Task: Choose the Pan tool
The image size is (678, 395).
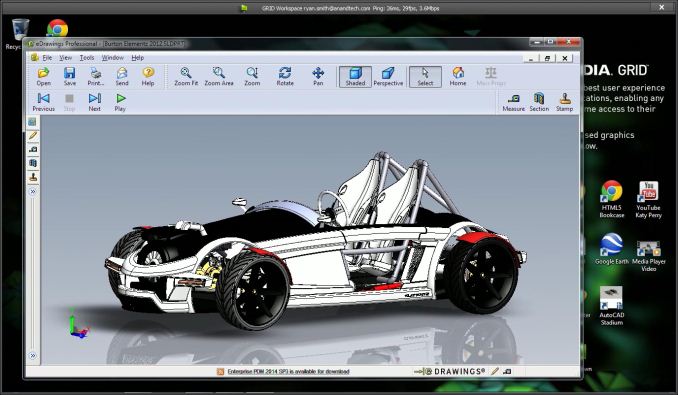Action: point(318,76)
